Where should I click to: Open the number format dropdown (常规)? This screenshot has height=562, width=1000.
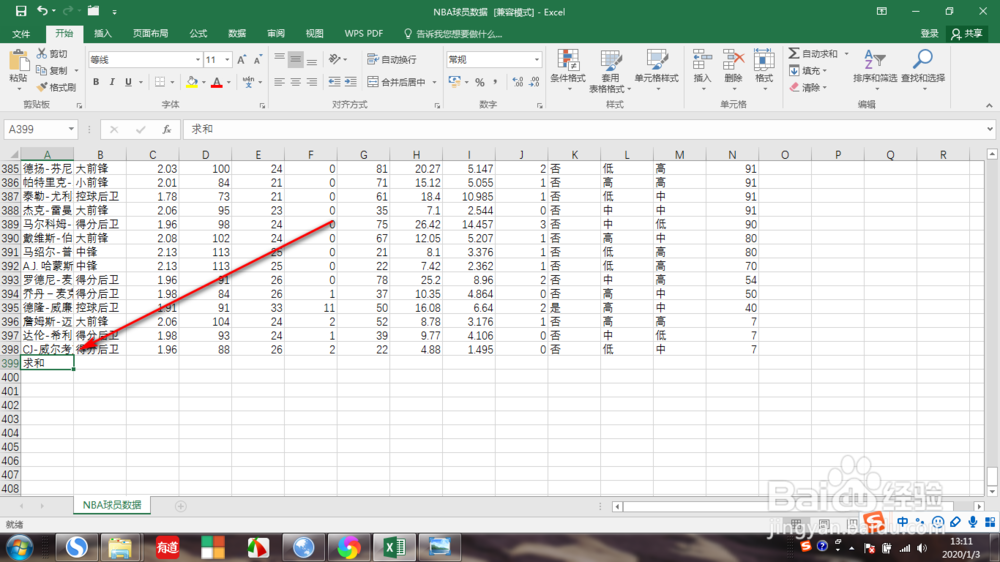[x=536, y=59]
